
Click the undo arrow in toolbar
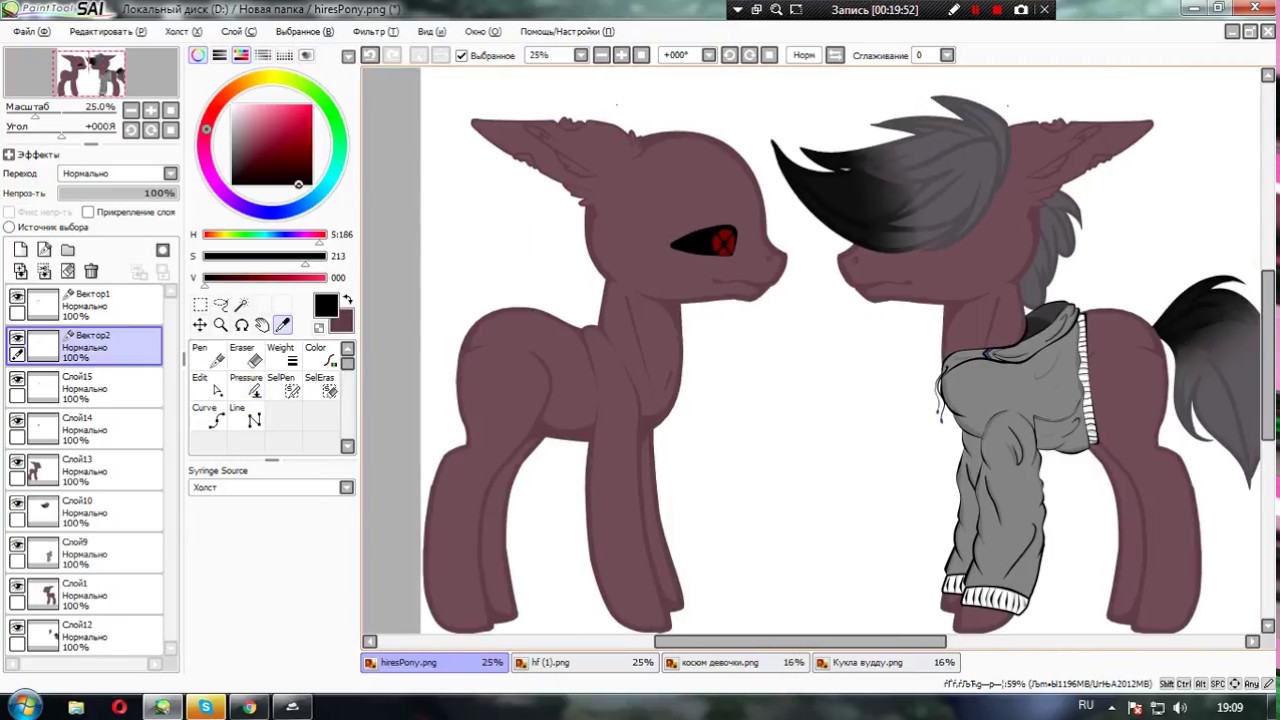(x=370, y=55)
